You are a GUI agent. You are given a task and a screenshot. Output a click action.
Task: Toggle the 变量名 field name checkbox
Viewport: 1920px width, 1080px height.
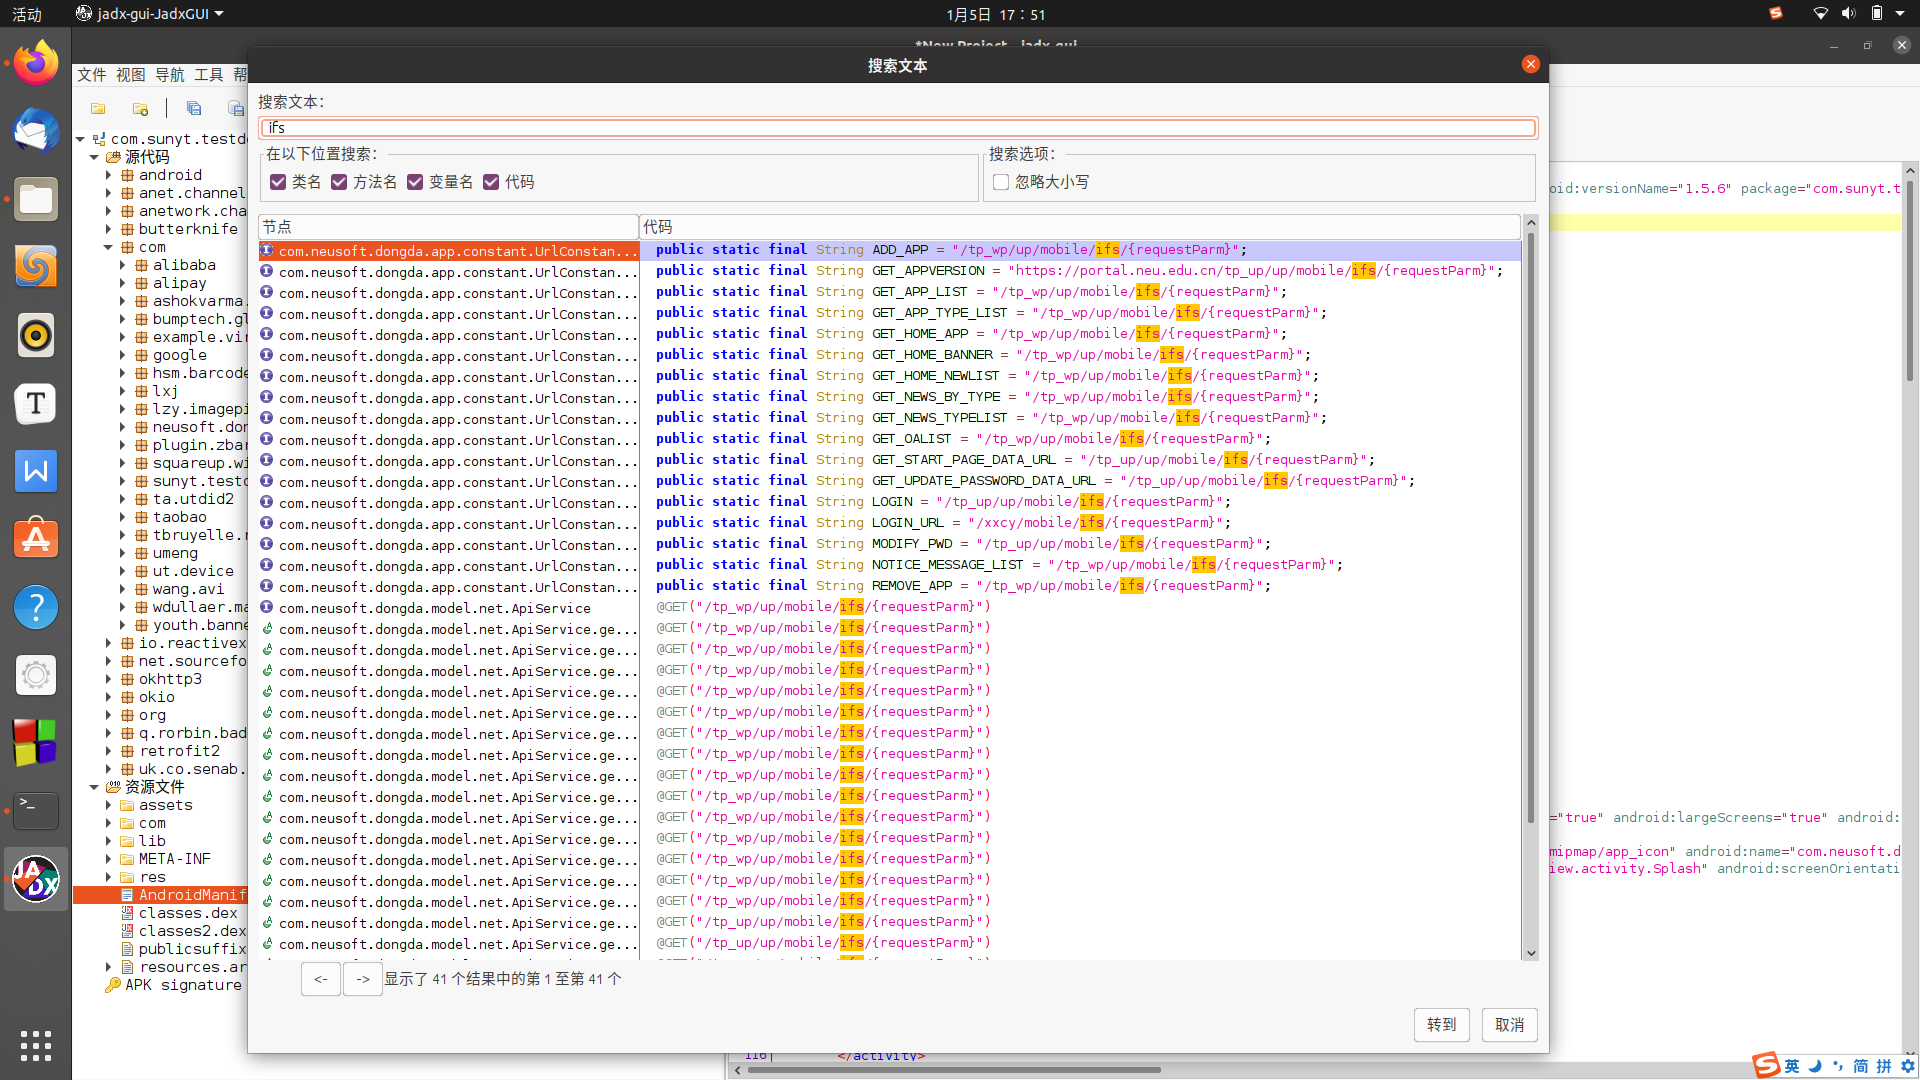pyautogui.click(x=415, y=182)
